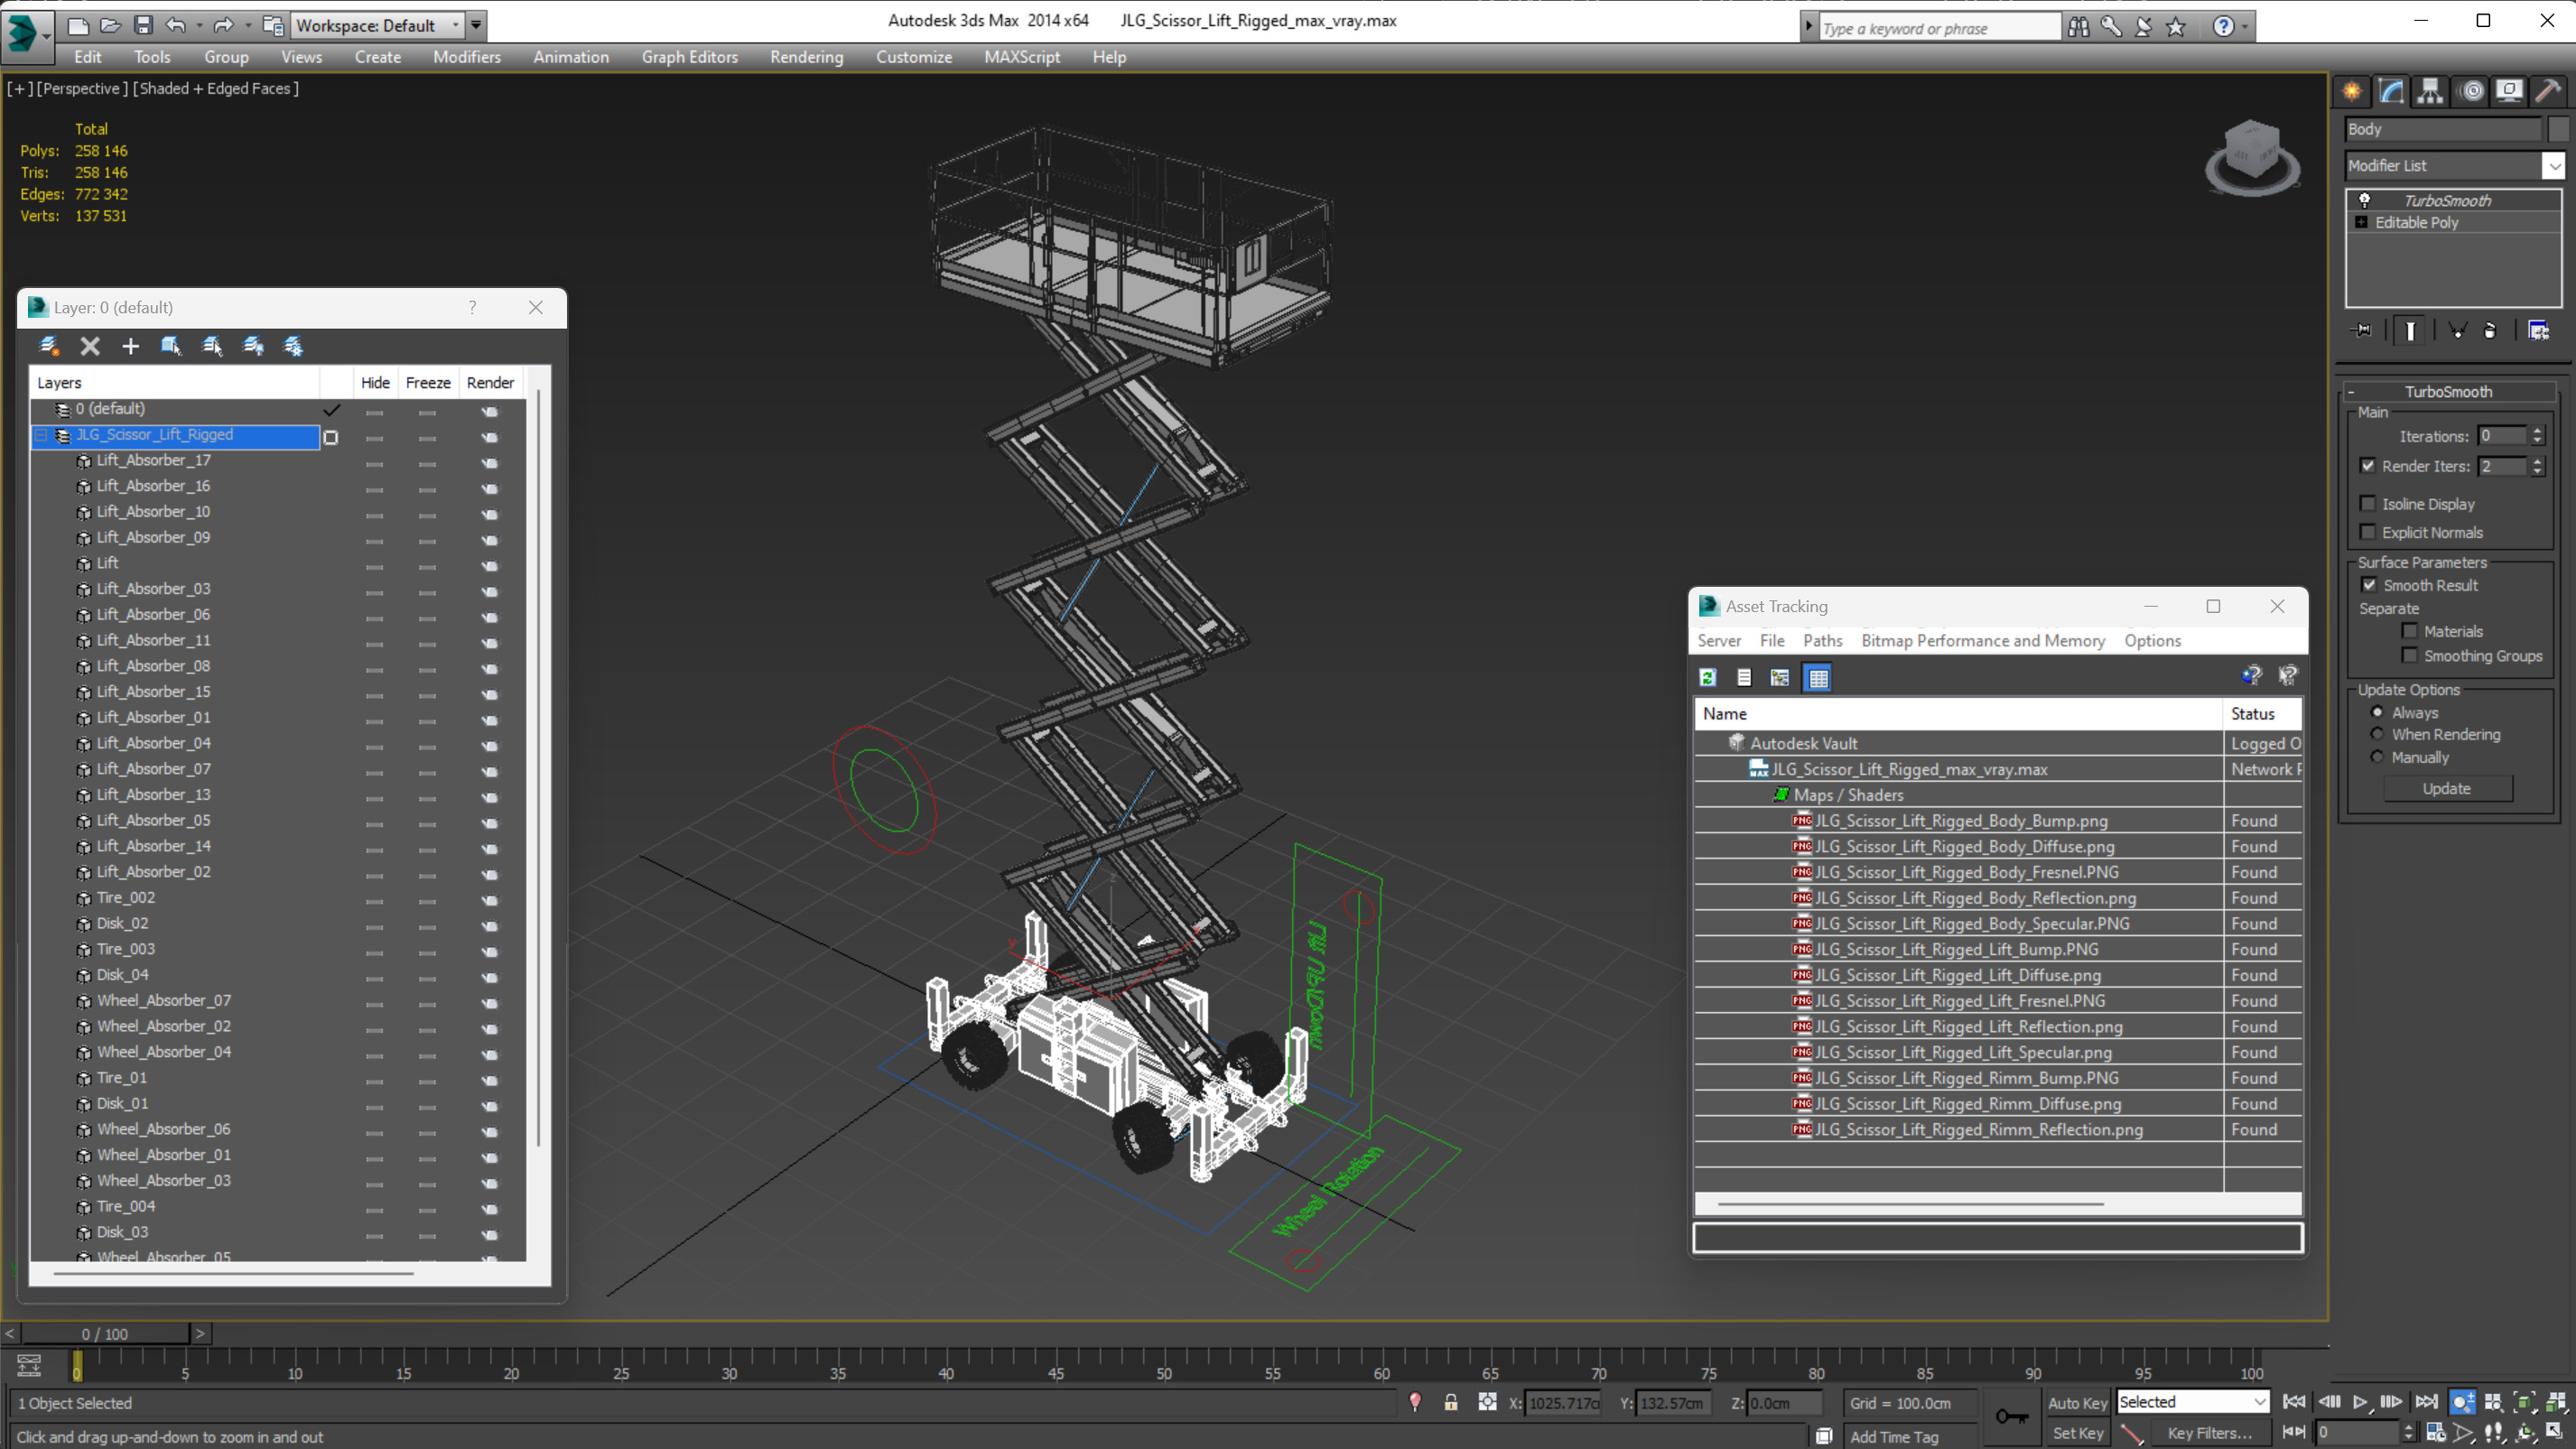Open the Paths menu in Asset Tracking
This screenshot has height=1449, width=2576.
coord(1822,641)
